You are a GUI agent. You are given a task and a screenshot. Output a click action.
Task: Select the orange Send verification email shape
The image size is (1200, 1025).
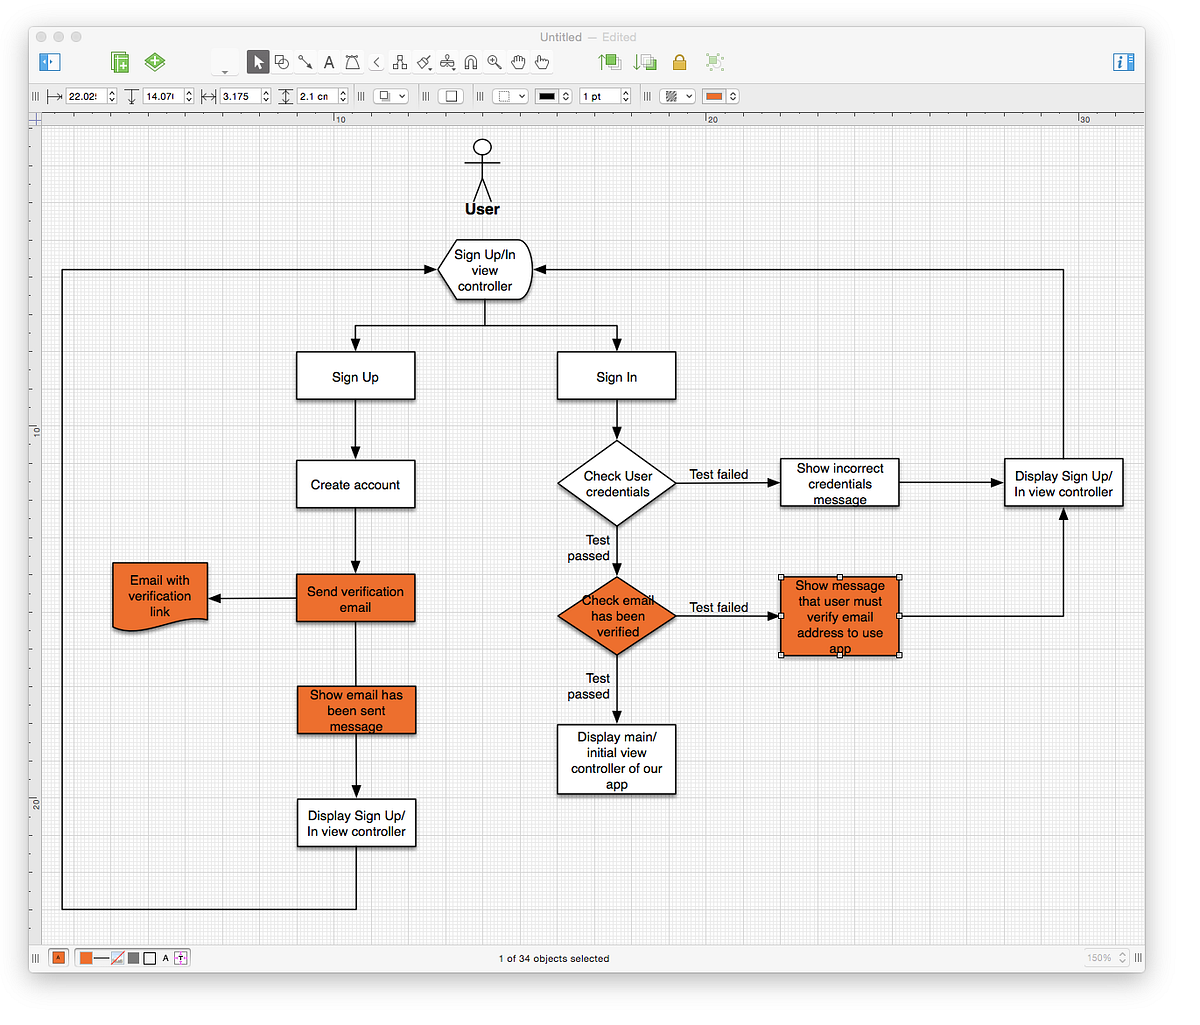[355, 598]
